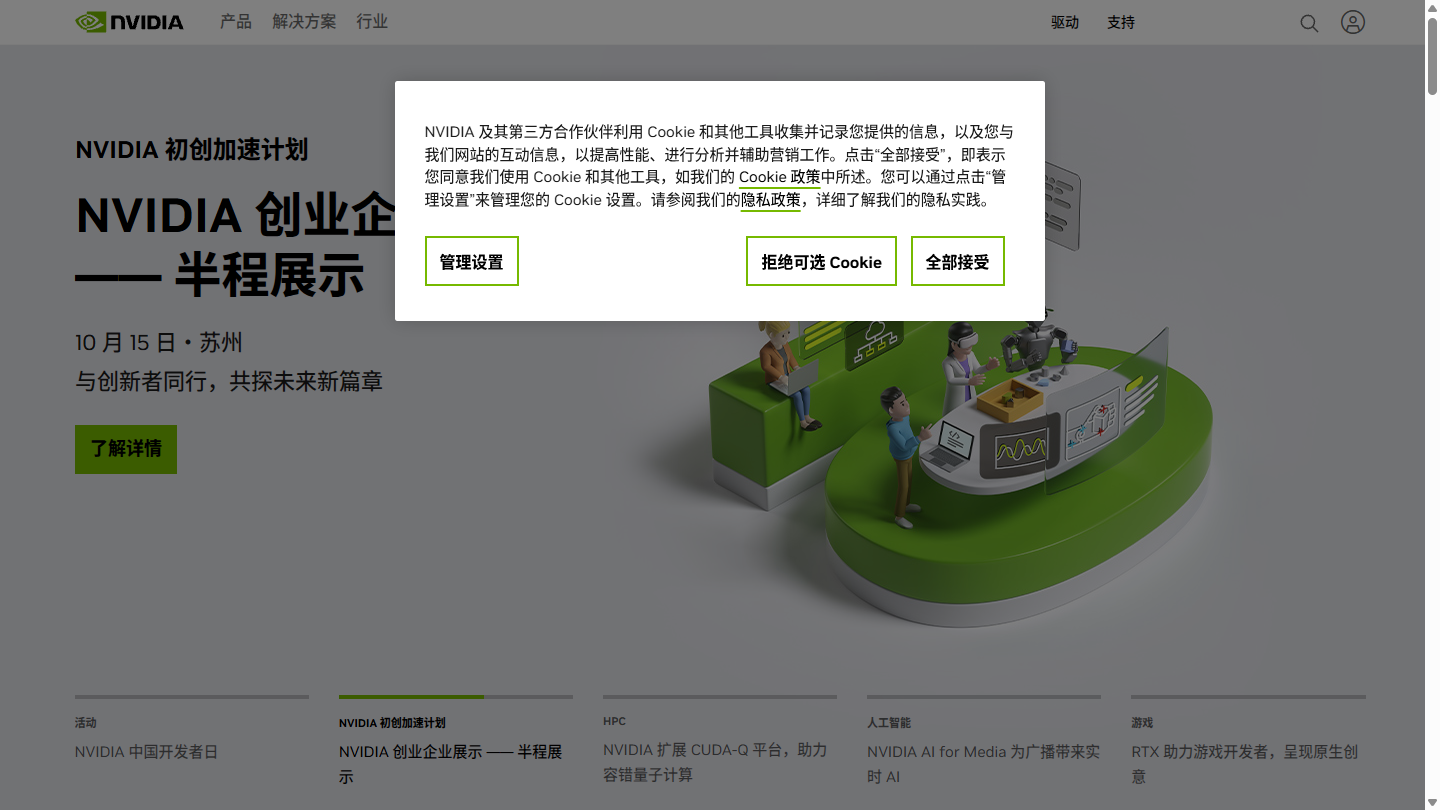The width and height of the screenshot is (1440, 810).
Task: Accept all cookies with 全部接受
Action: tap(958, 261)
